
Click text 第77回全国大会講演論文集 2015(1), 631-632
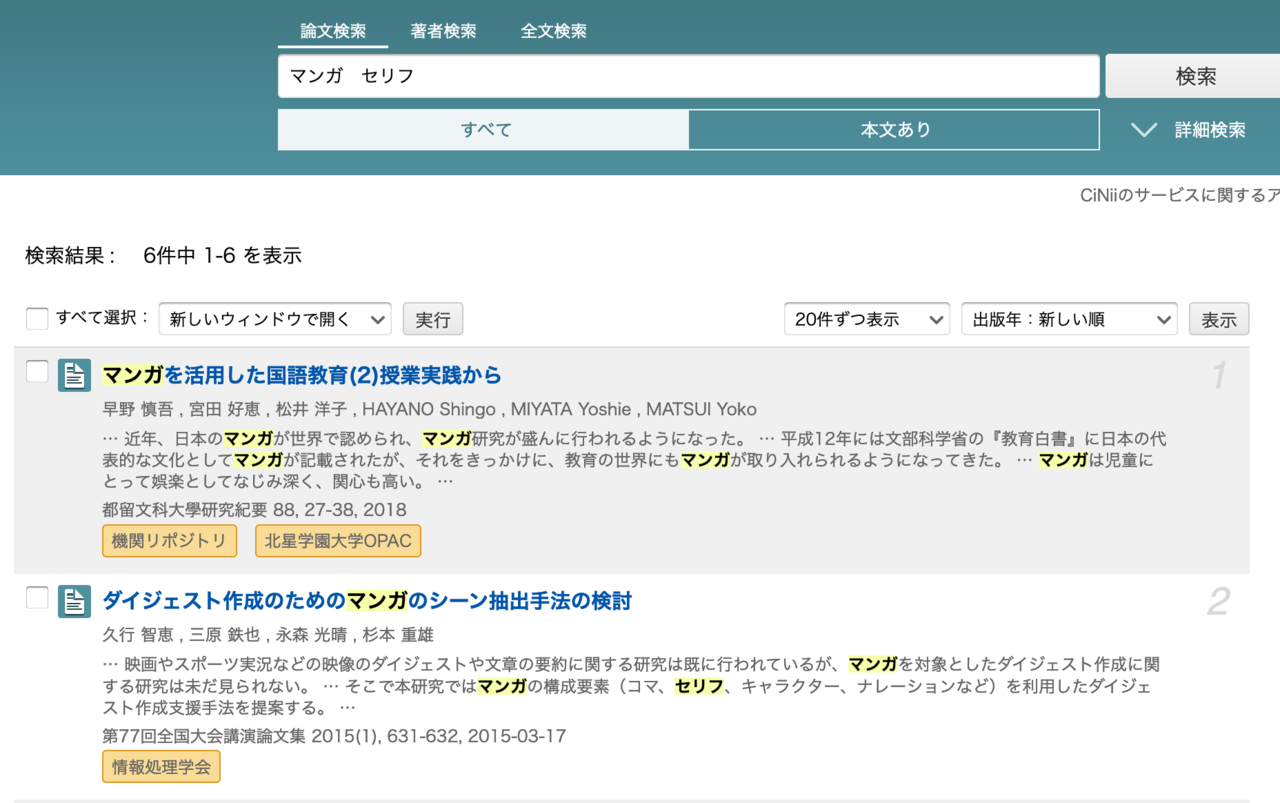coord(280,736)
